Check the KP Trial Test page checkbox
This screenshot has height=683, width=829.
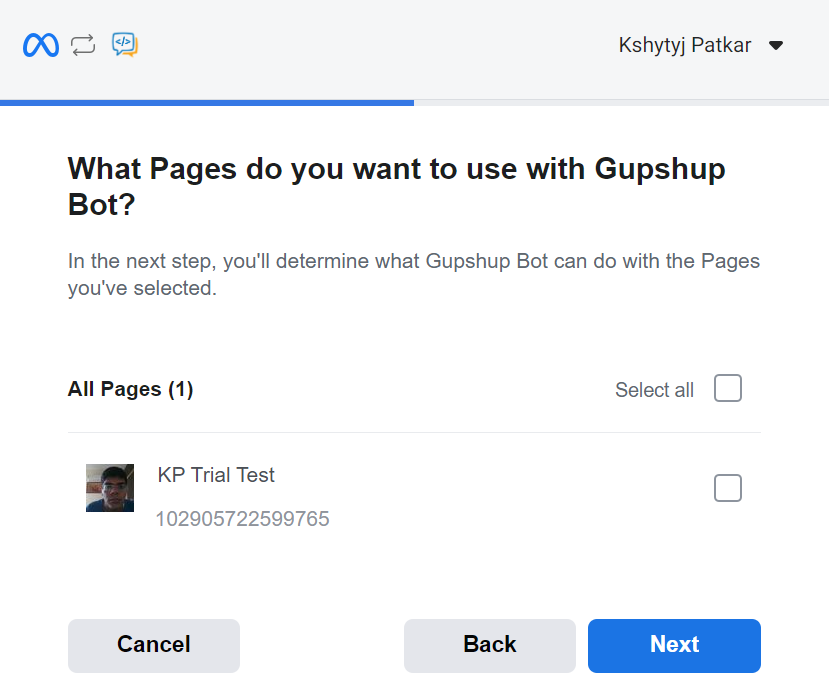(x=727, y=488)
